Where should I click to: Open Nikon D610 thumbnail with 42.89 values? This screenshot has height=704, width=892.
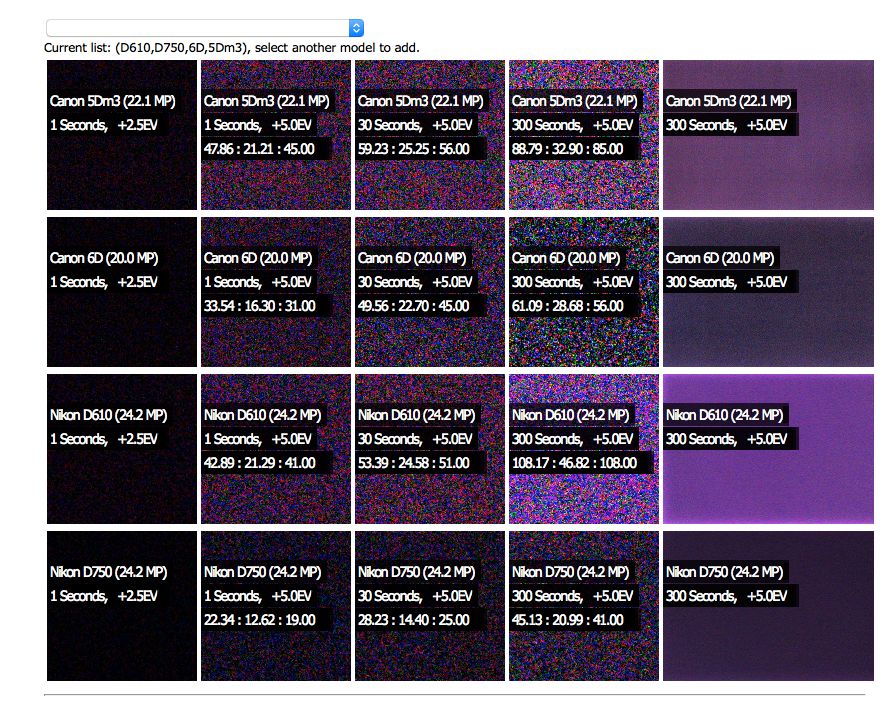276,449
